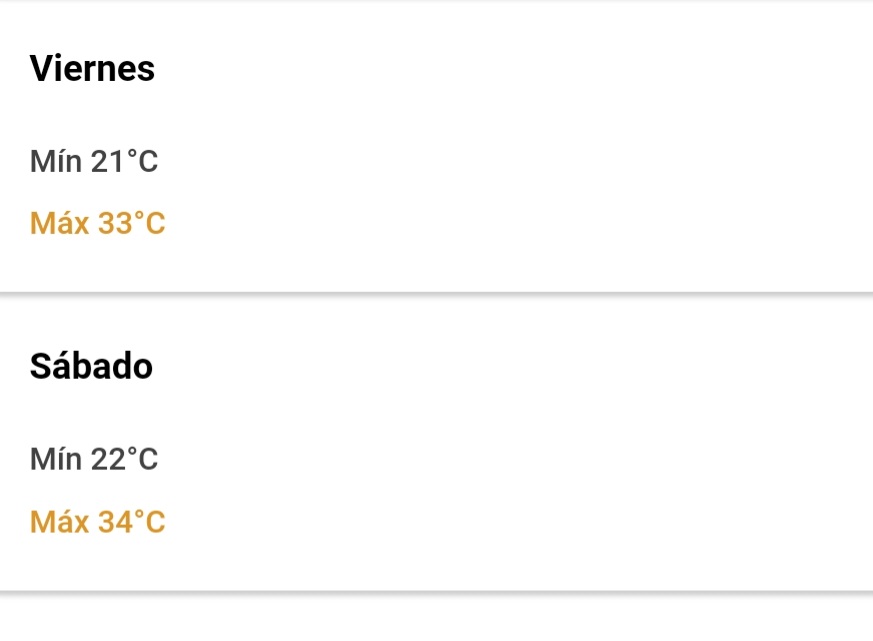This screenshot has height=641, width=873.
Task: Select Friday's maximum temperature line, Máx 33°C
Action: tap(97, 224)
